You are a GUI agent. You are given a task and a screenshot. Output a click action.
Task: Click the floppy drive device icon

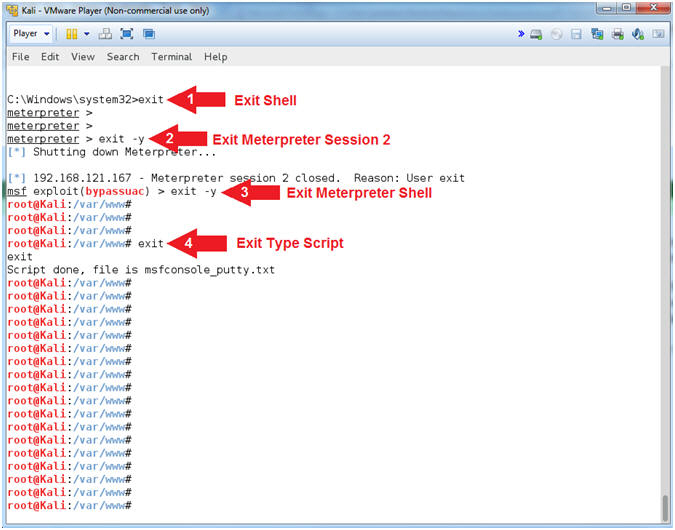(576, 34)
